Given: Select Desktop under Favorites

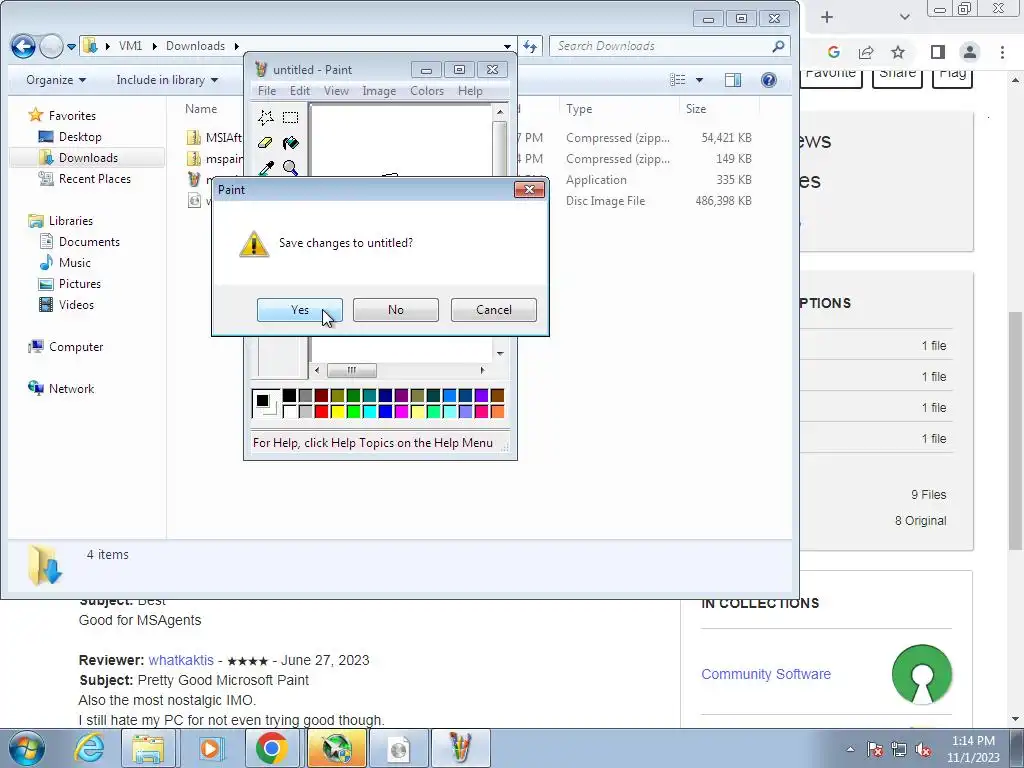Looking at the screenshot, I should click(80, 136).
